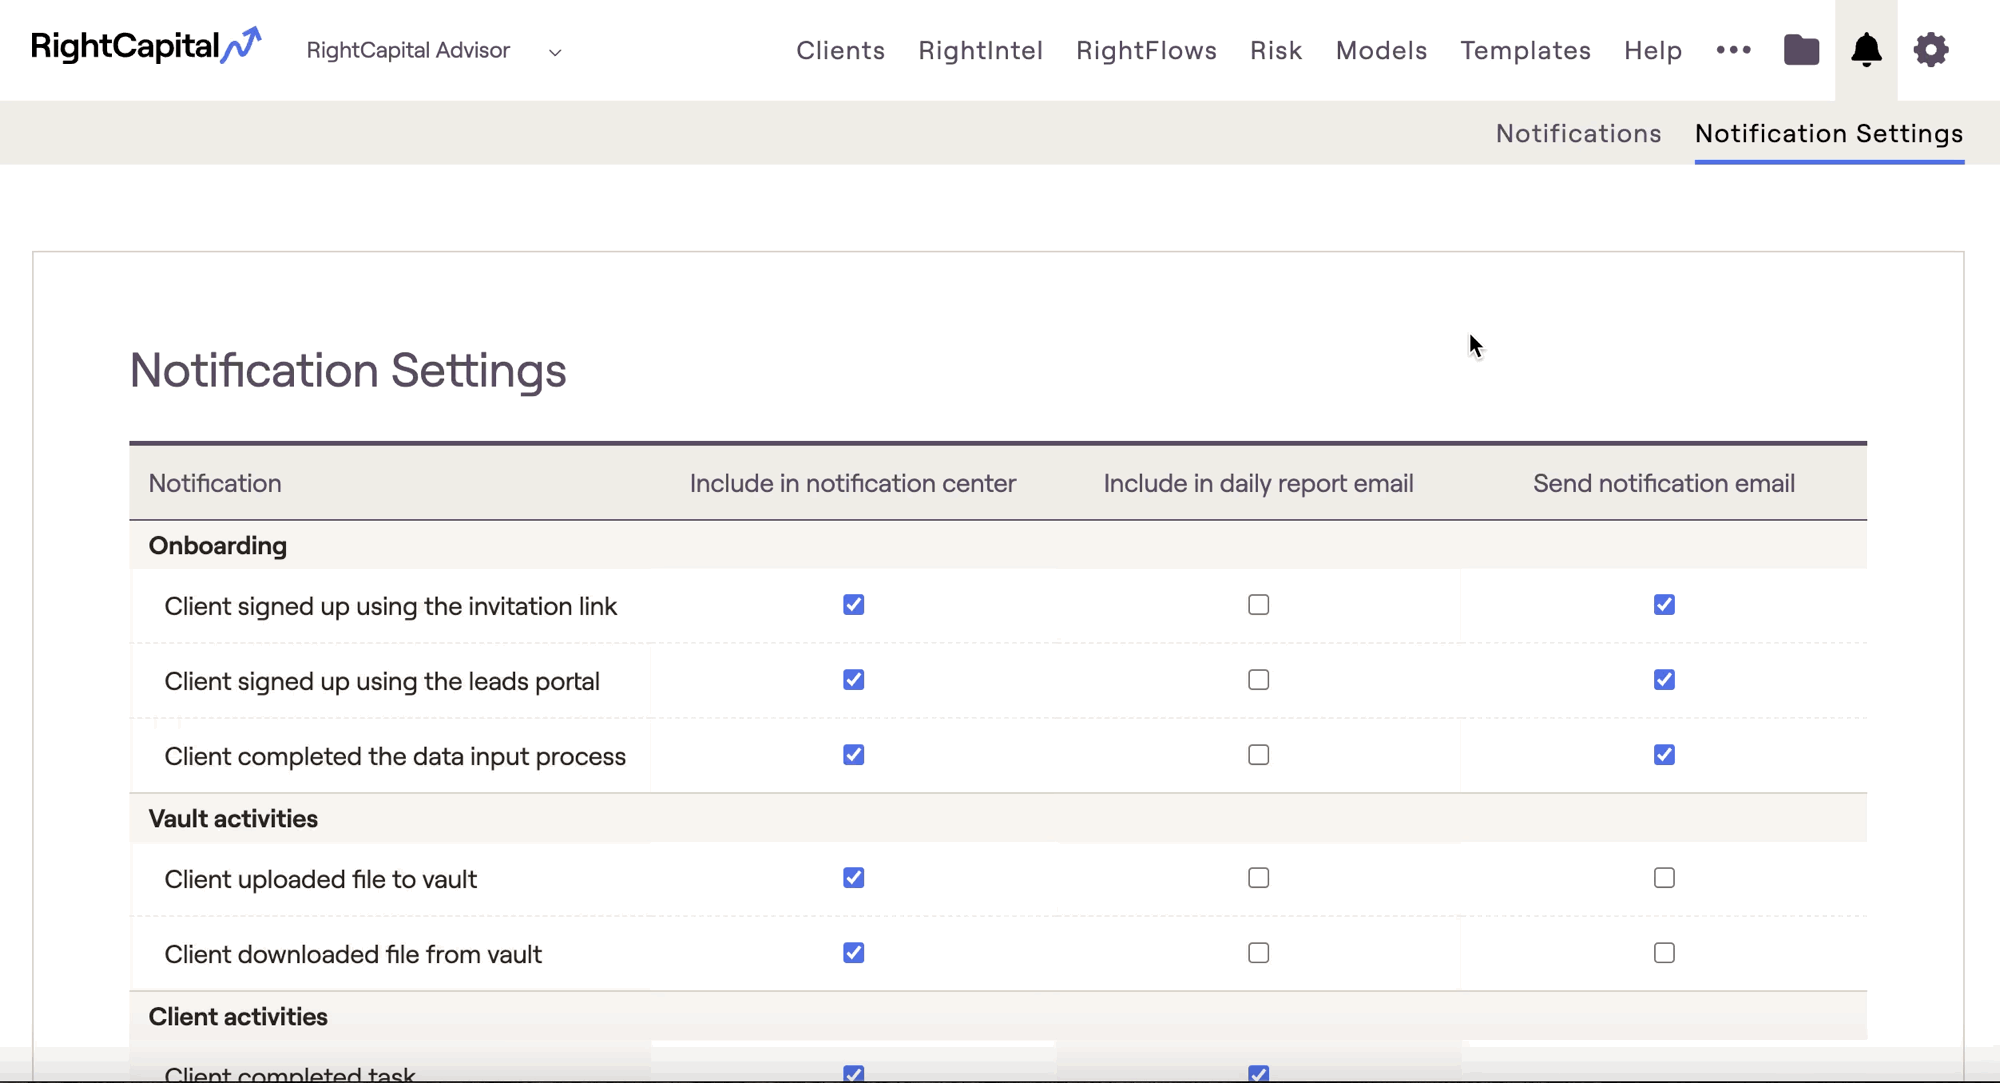Click the notifications bell icon
This screenshot has width=2000, height=1083.
coord(1866,50)
